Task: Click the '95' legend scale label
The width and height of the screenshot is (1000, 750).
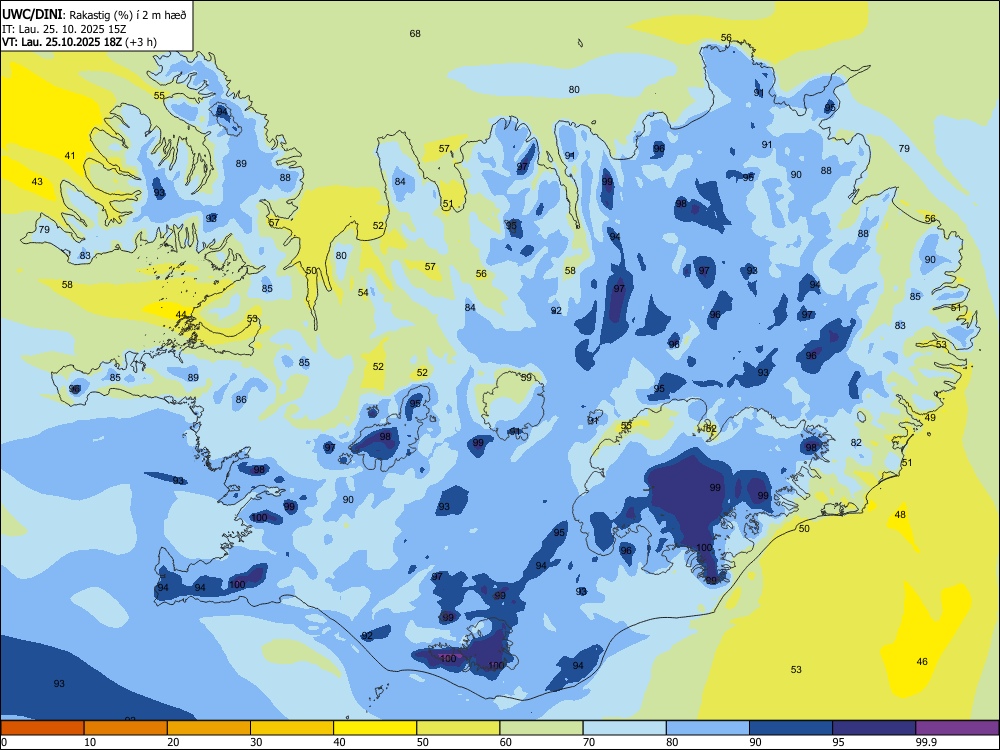Action: 839,742
